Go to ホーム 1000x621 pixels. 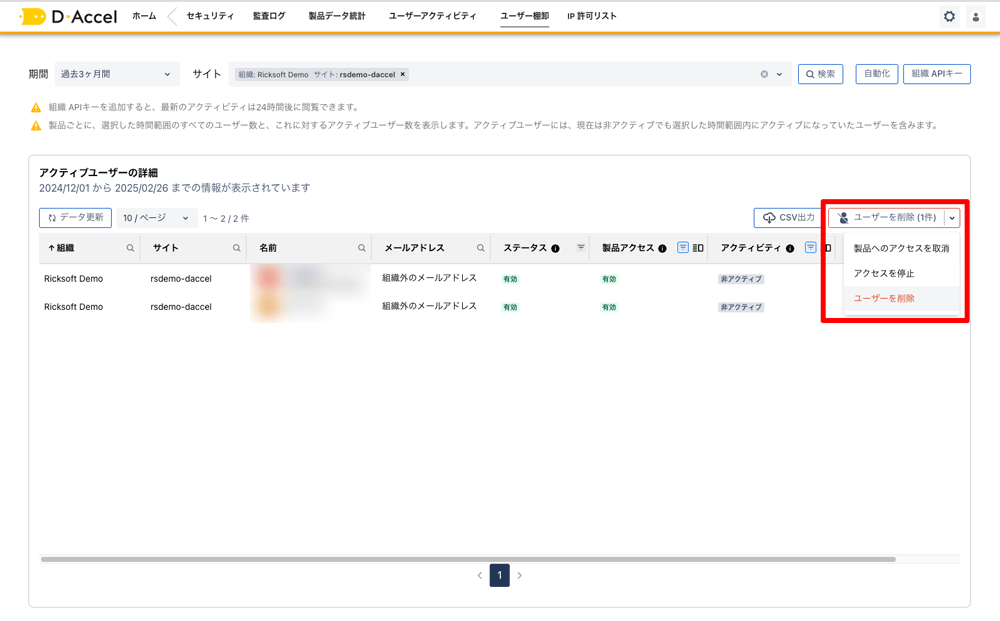click(144, 16)
